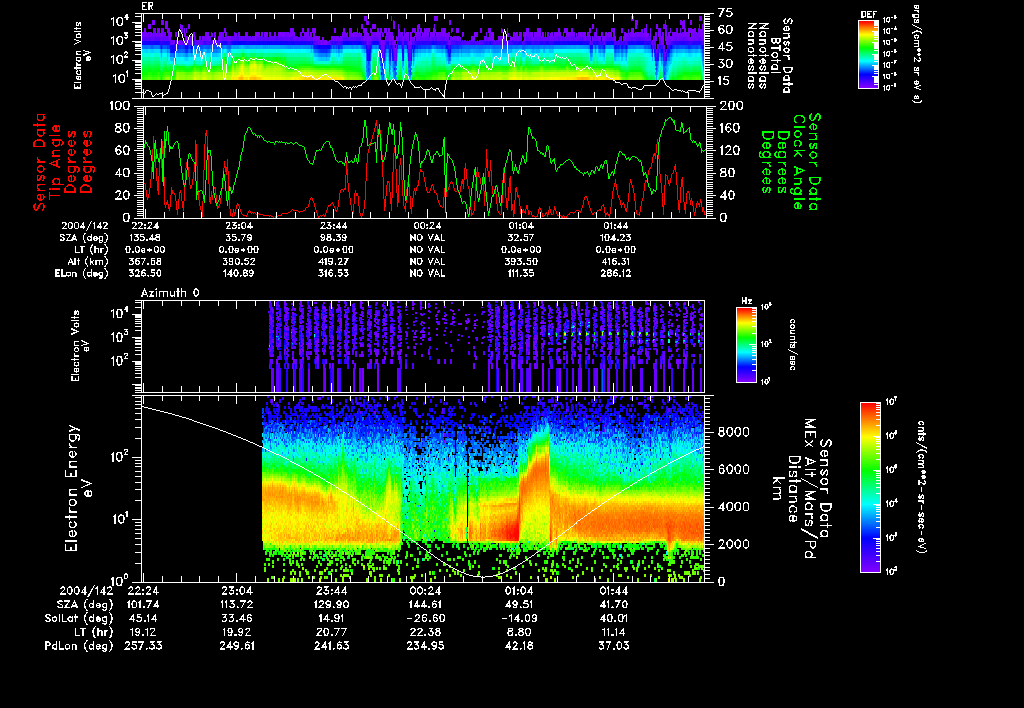Image resolution: width=1024 pixels, height=708 pixels.
Task: Click the PdLon value 234.95
Action: point(426,646)
